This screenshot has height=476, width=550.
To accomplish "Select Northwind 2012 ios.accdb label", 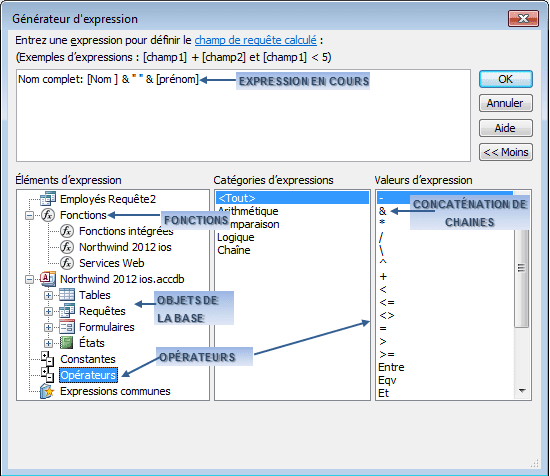I will (x=122, y=279).
